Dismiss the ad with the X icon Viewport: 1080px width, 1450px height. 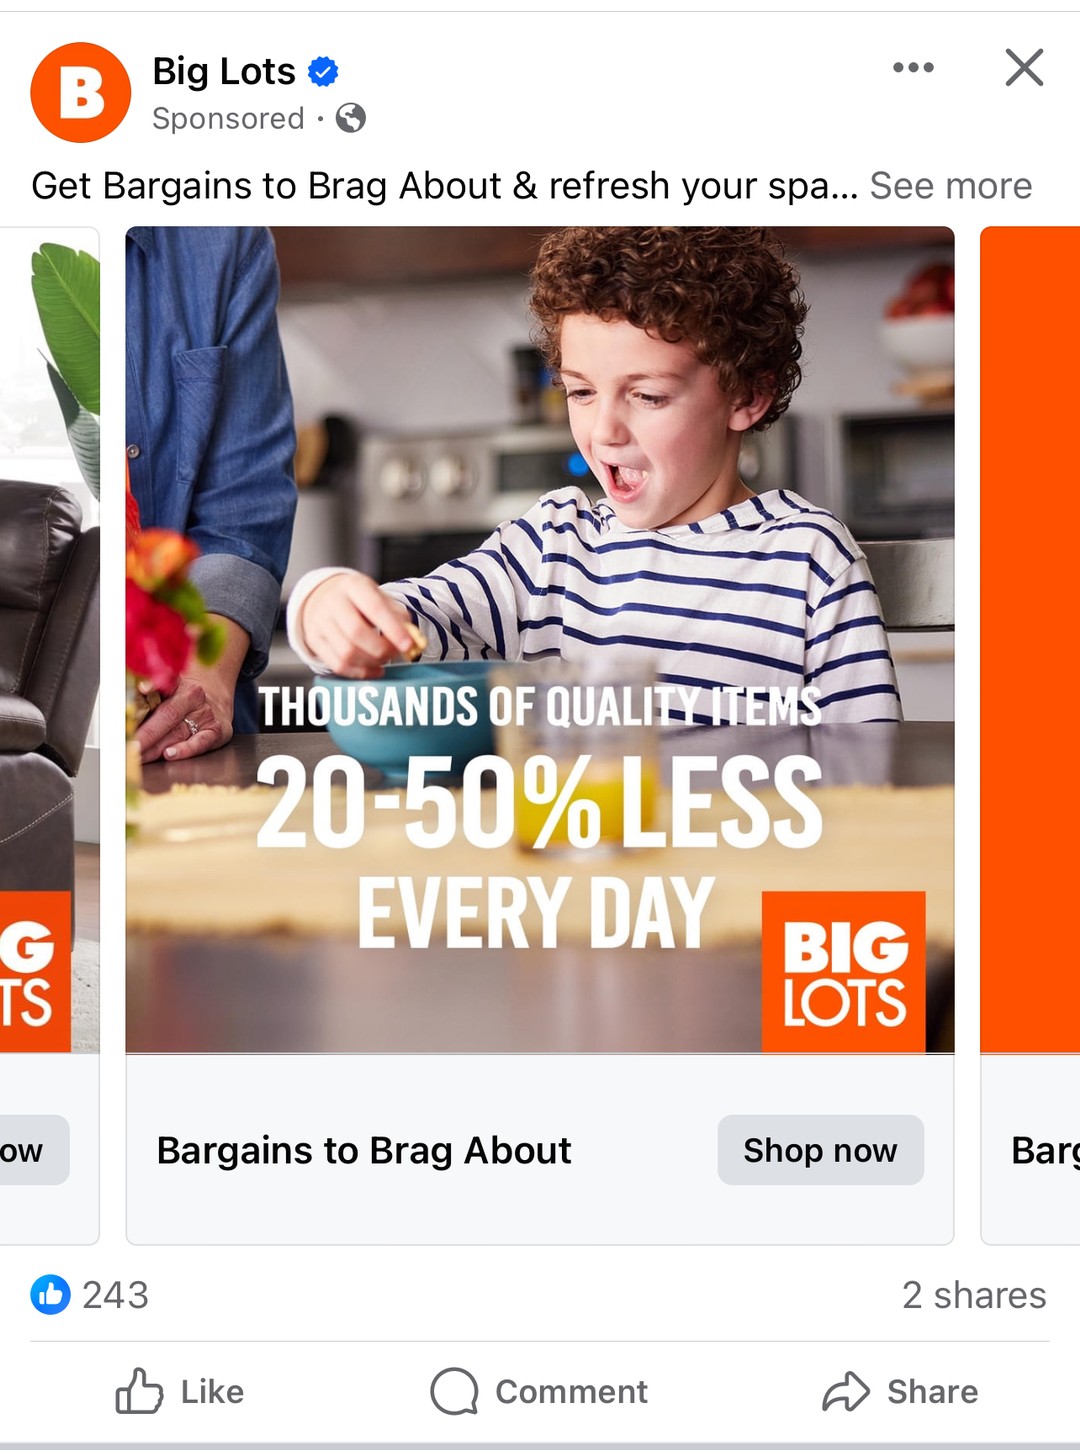pyautogui.click(x=1024, y=68)
